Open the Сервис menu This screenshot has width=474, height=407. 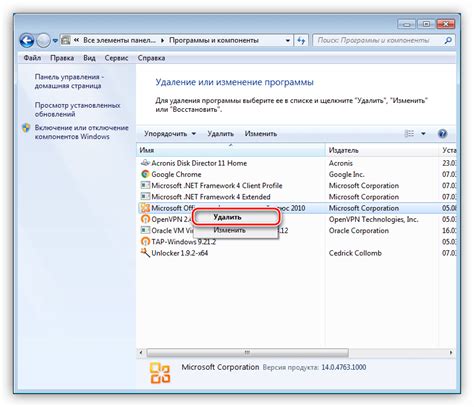tap(116, 58)
